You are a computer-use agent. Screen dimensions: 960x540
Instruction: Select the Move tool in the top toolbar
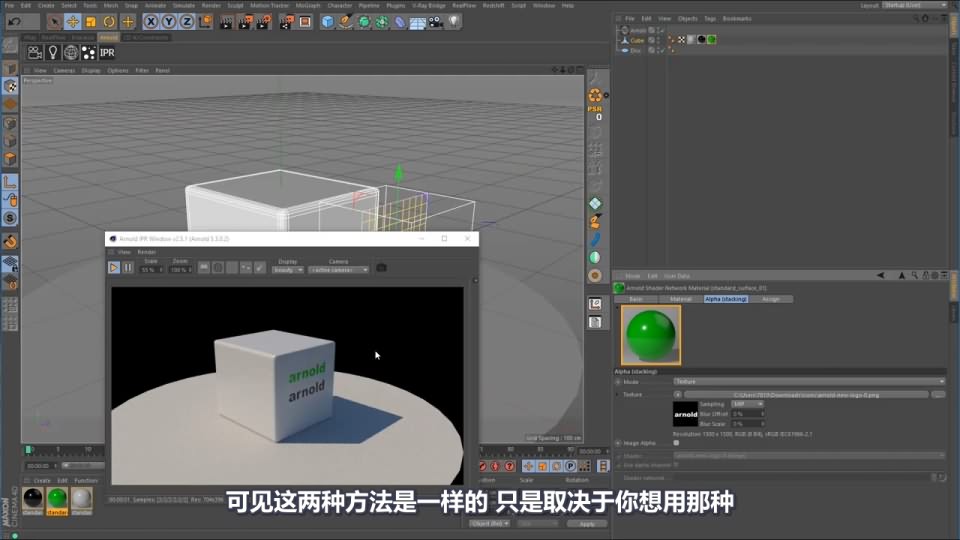[73, 21]
